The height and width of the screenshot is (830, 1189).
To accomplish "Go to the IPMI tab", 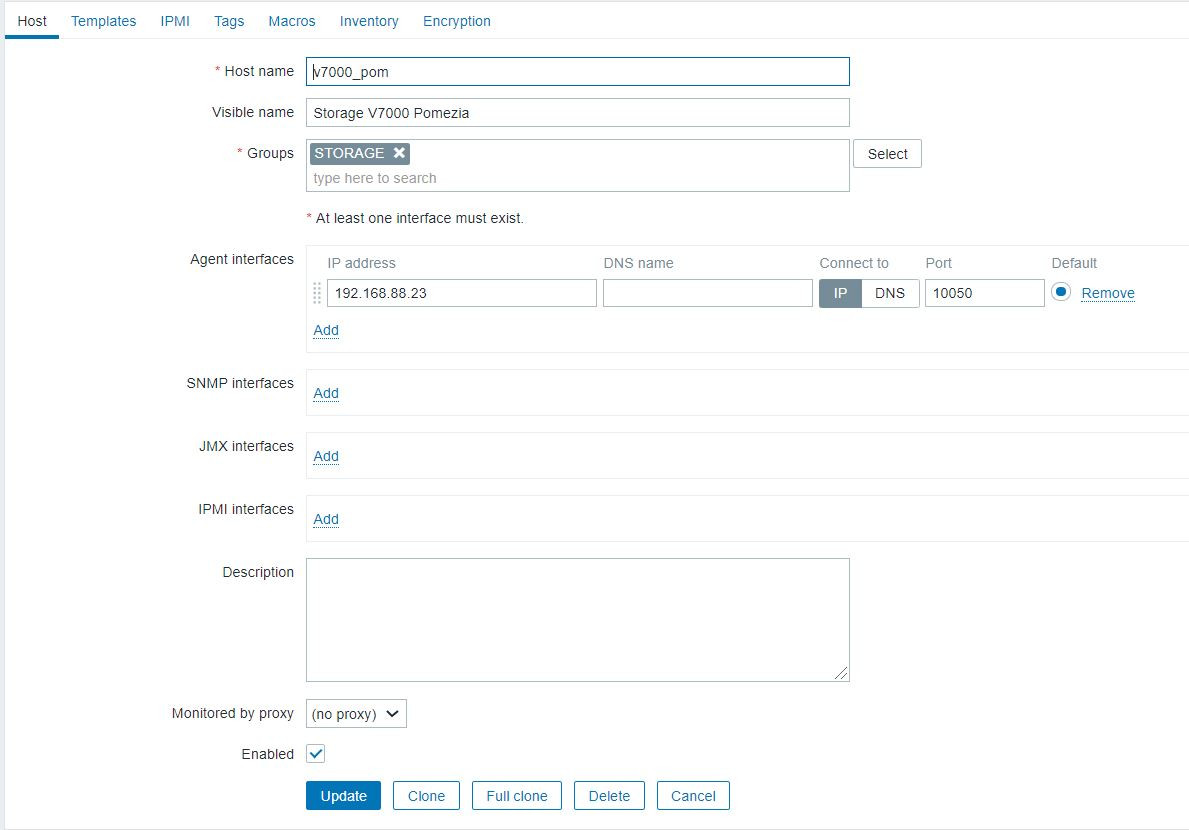I will tap(175, 21).
